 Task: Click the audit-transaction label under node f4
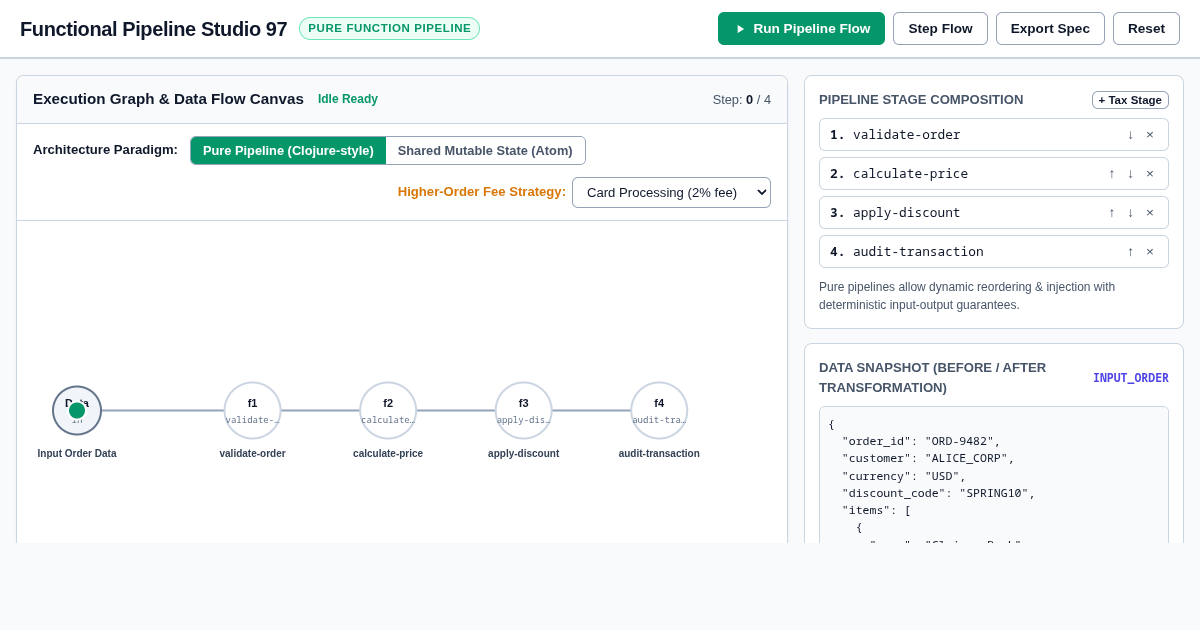[659, 454]
